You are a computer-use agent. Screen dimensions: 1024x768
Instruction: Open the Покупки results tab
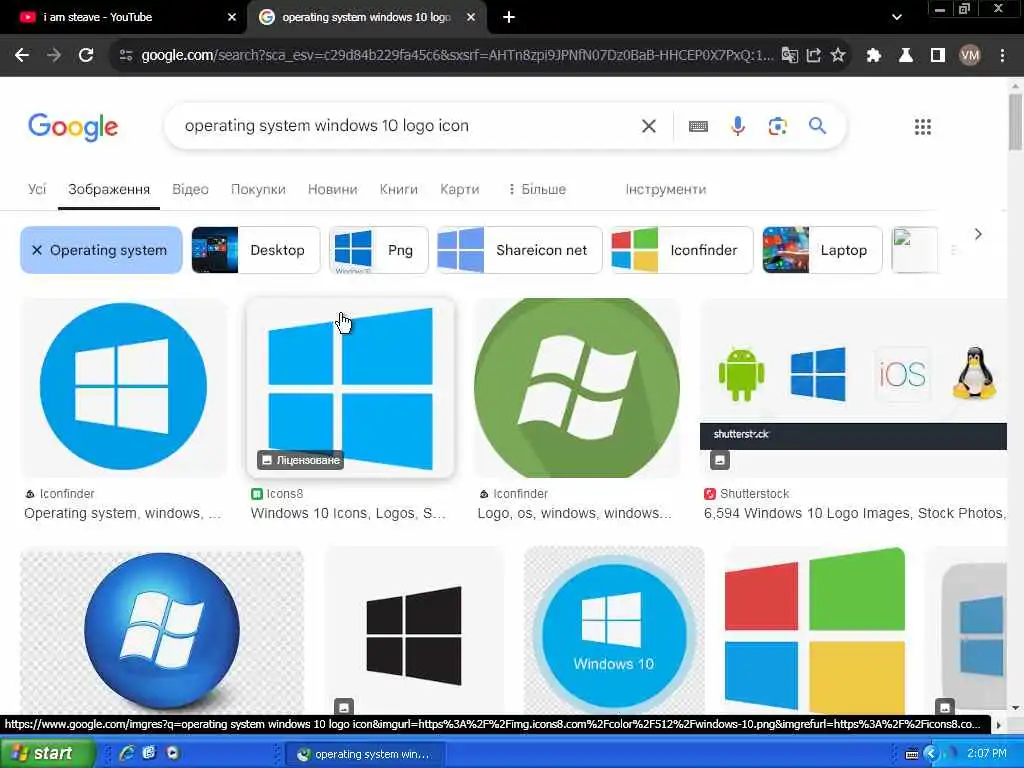pyautogui.click(x=258, y=189)
